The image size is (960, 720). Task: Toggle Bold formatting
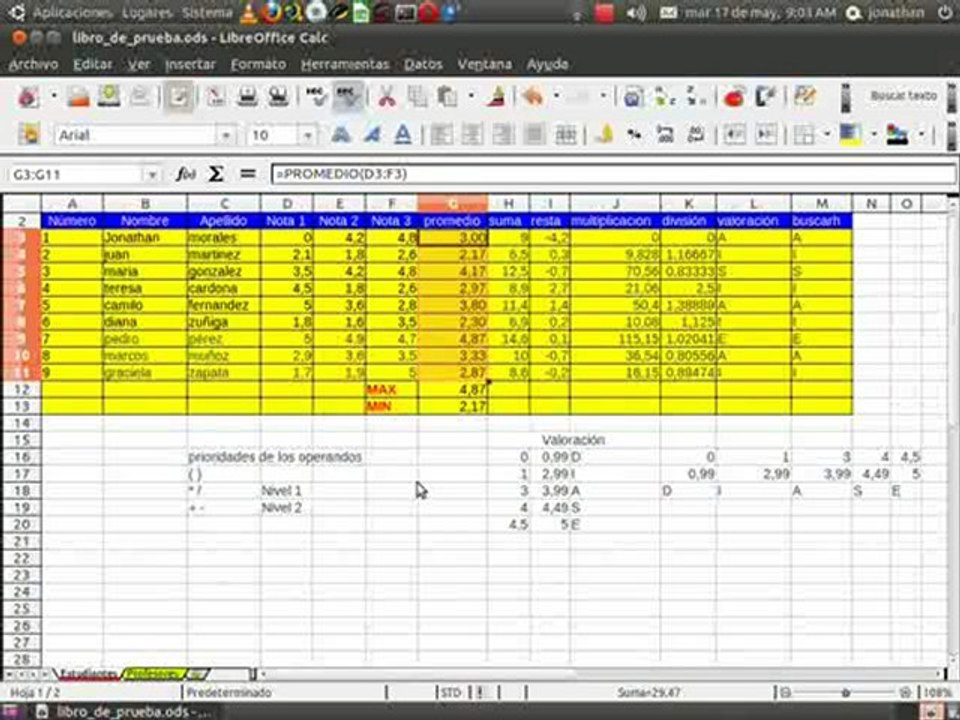pyautogui.click(x=341, y=134)
